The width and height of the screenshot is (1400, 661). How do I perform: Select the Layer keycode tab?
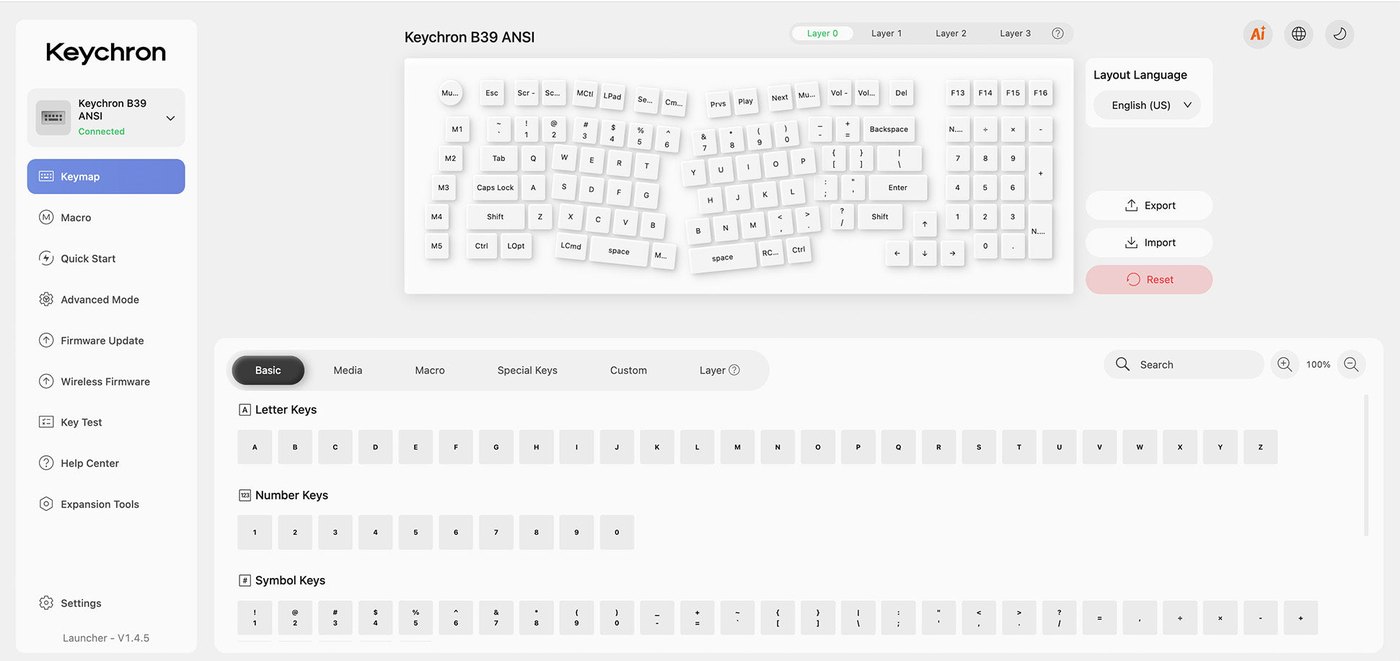(x=712, y=370)
